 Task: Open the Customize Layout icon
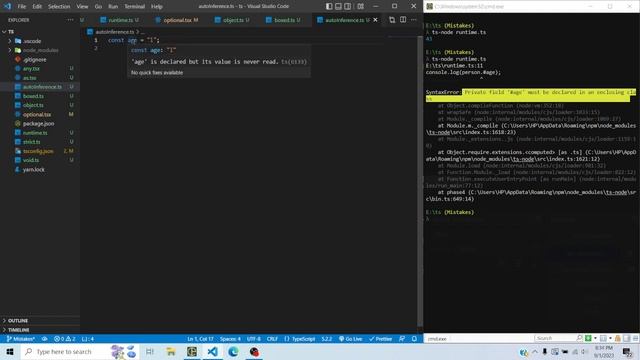tap(360, 7)
